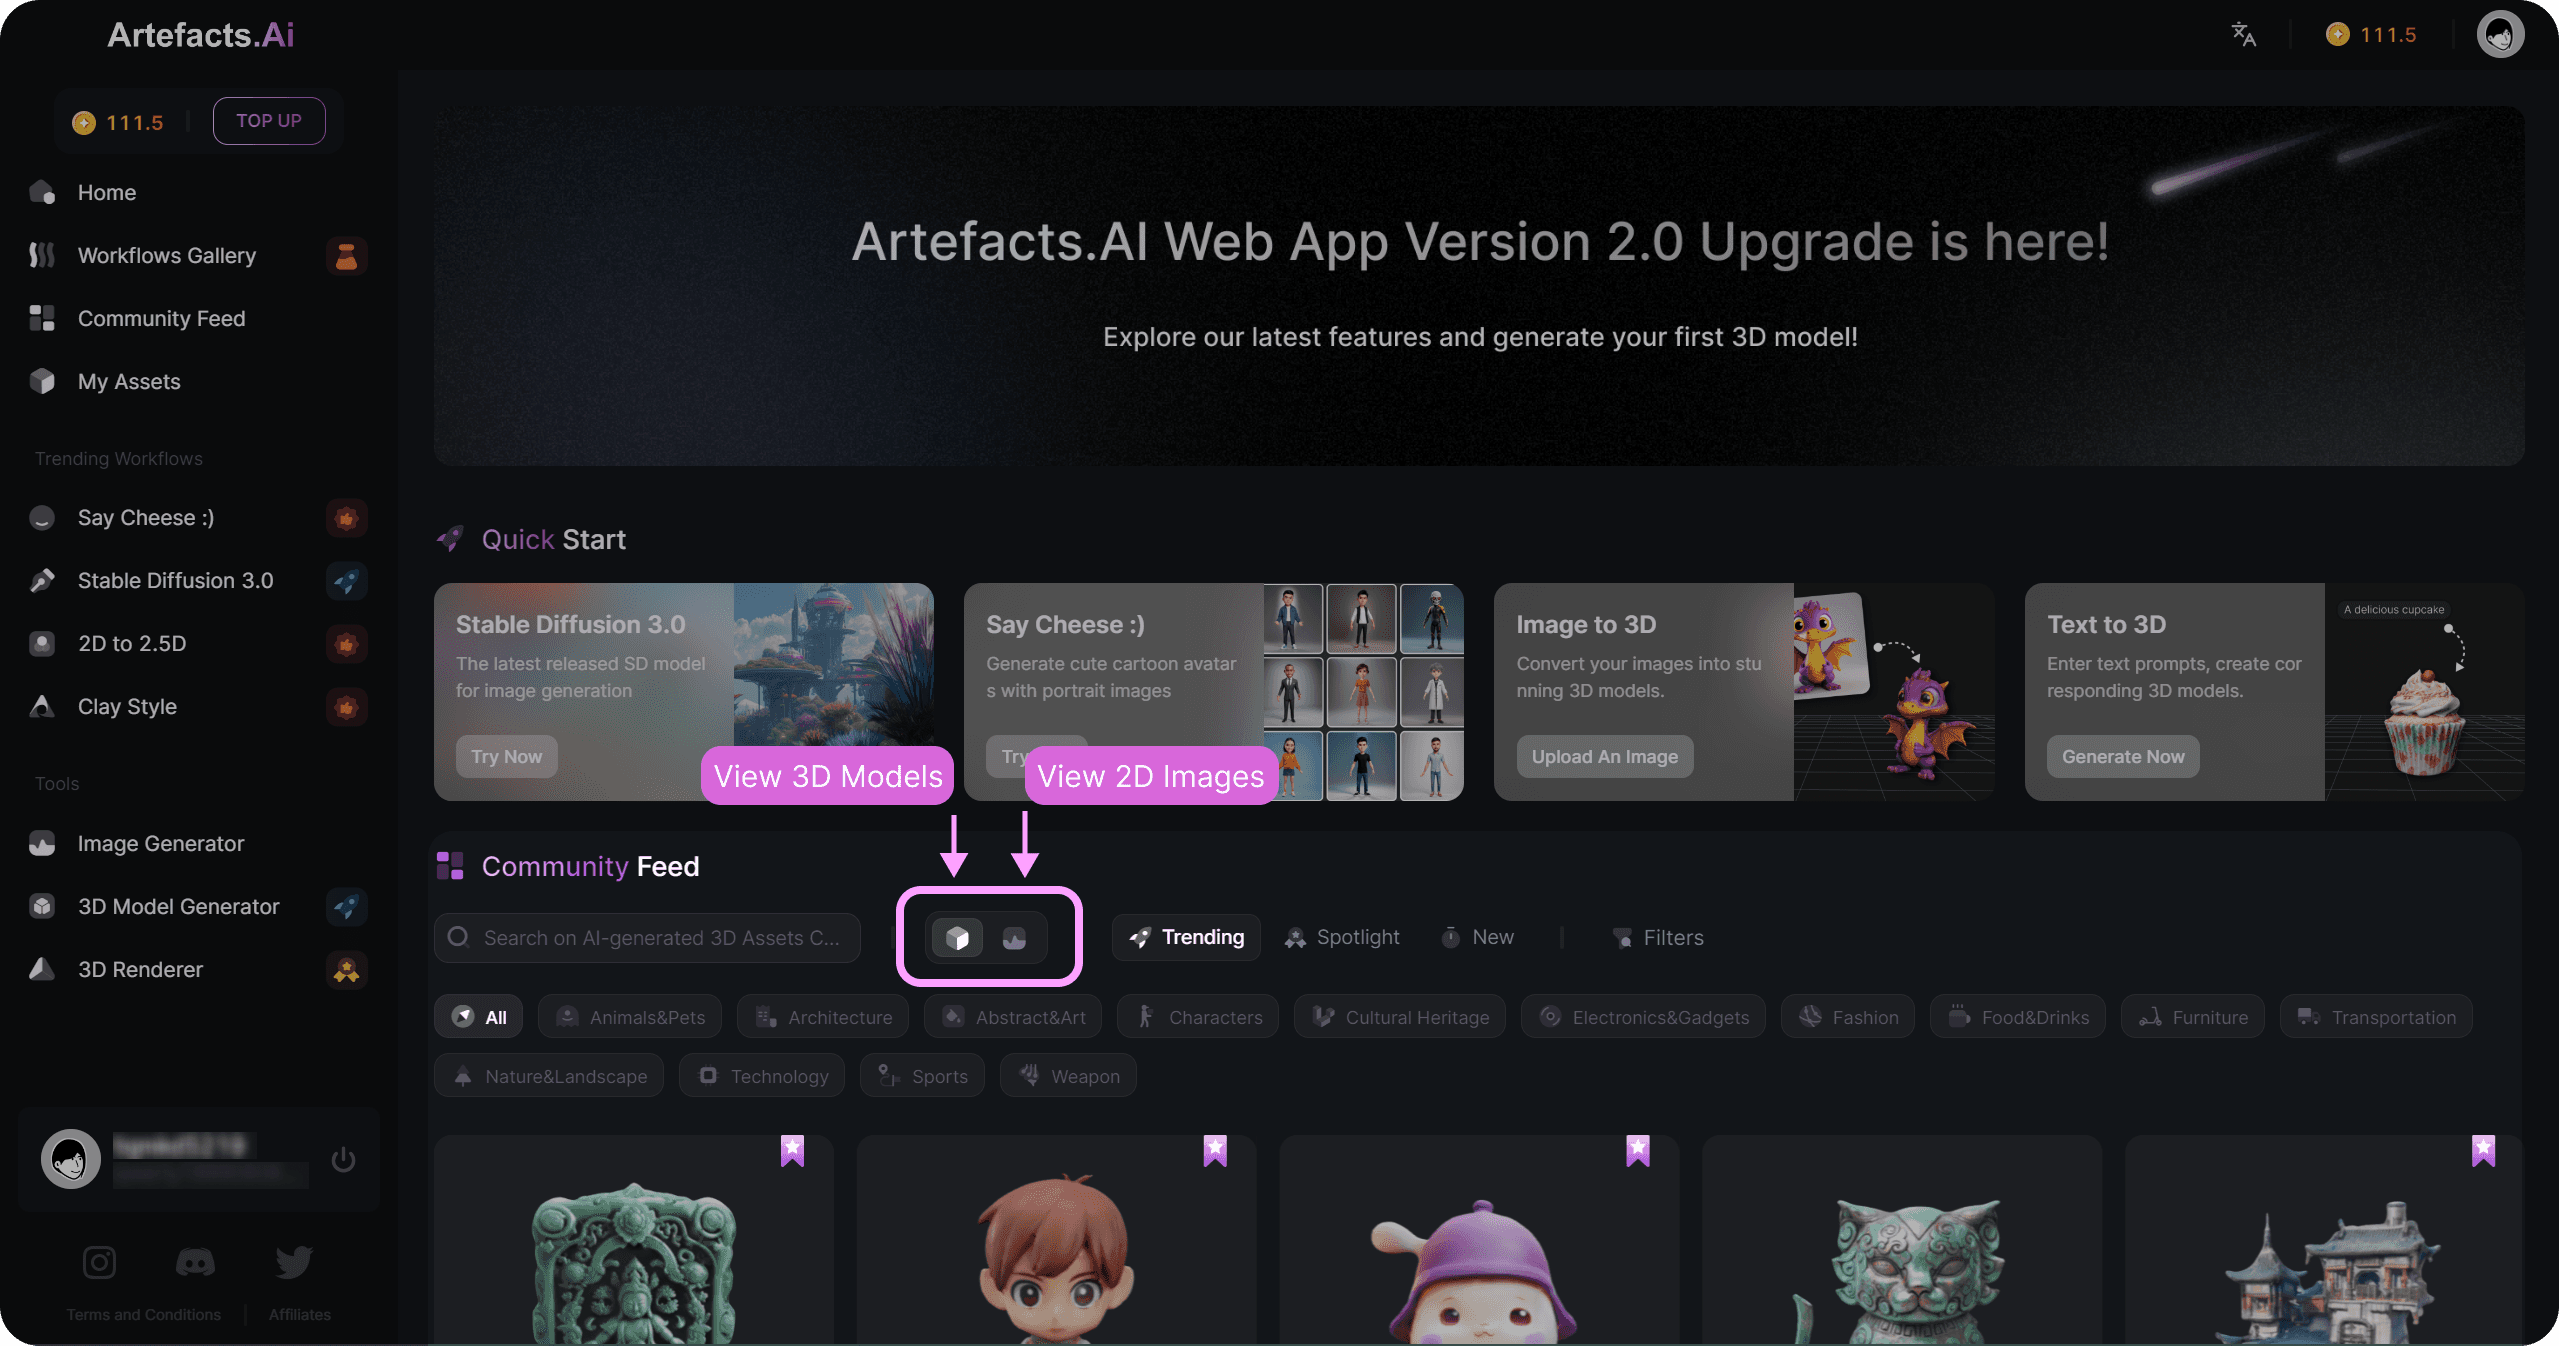Screen dimensions: 2559x1346
Task: Open Terms and Conditions link
Action: [x=144, y=1315]
